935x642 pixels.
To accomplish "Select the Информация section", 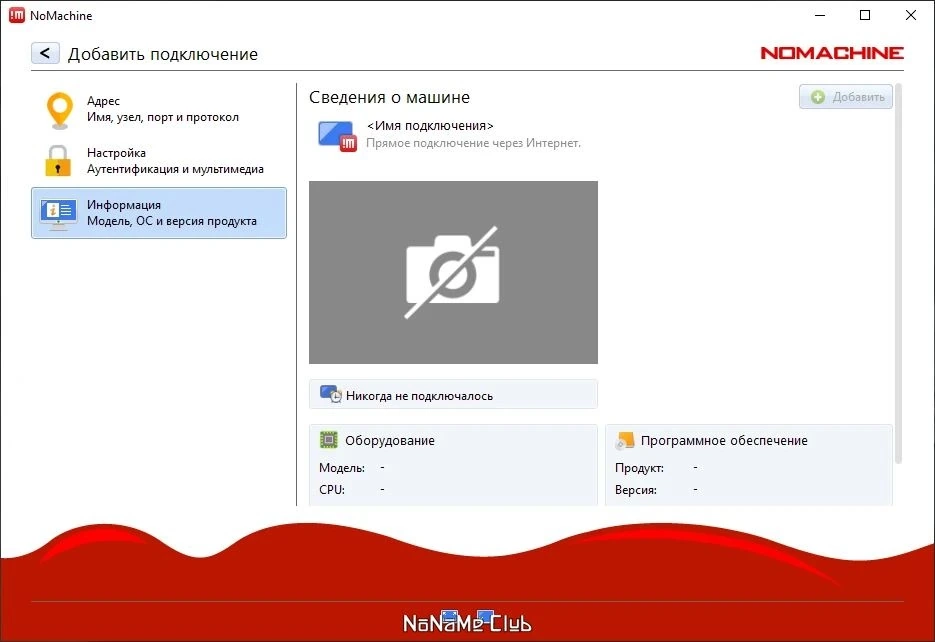I will pyautogui.click(x=159, y=213).
